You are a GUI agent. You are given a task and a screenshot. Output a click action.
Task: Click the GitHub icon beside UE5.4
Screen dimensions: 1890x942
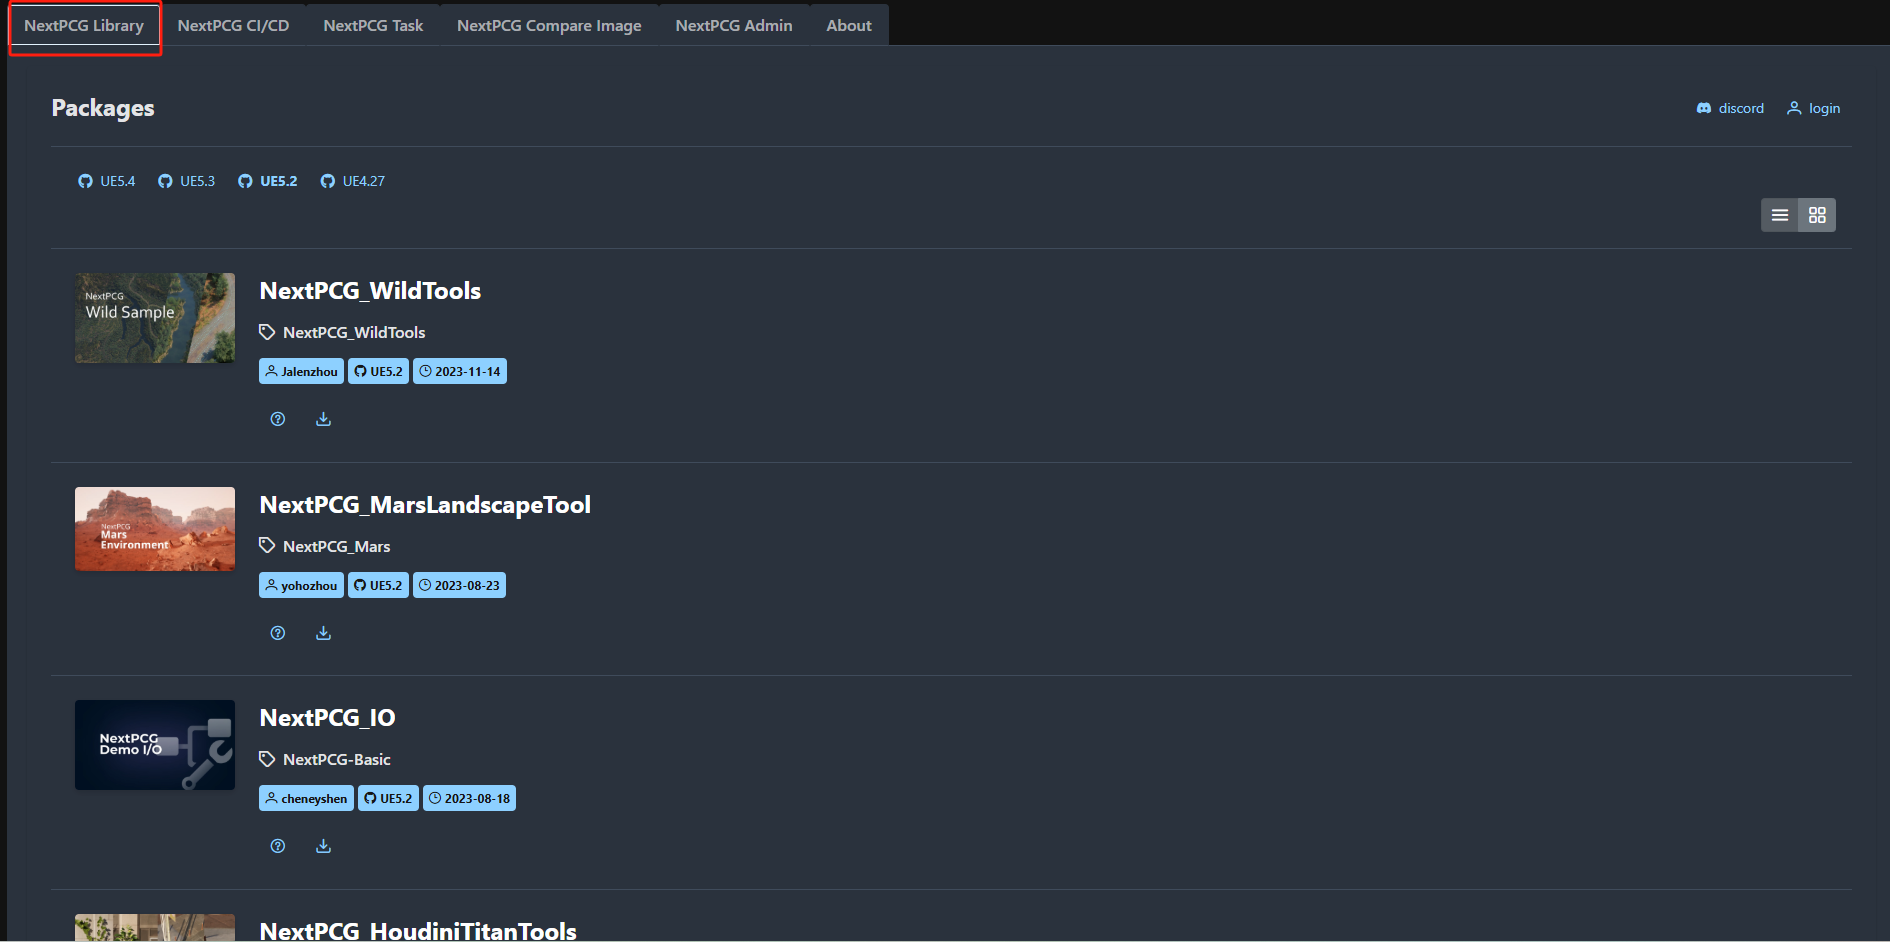[85, 181]
